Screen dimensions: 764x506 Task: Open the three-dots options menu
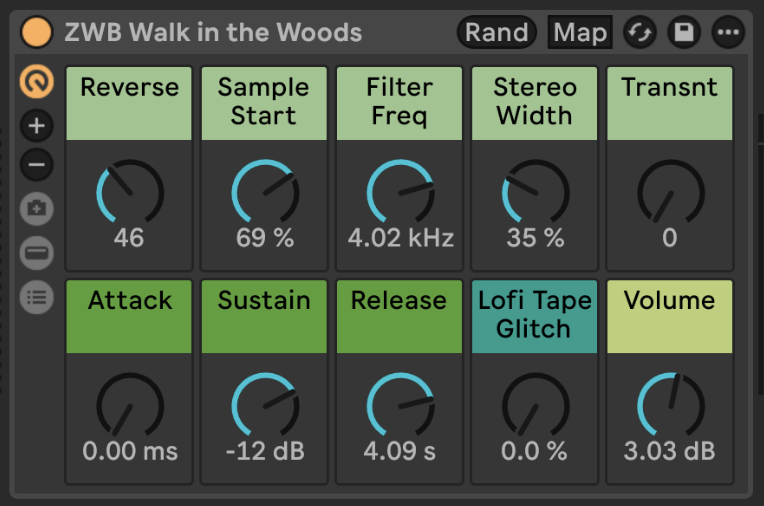[x=728, y=32]
